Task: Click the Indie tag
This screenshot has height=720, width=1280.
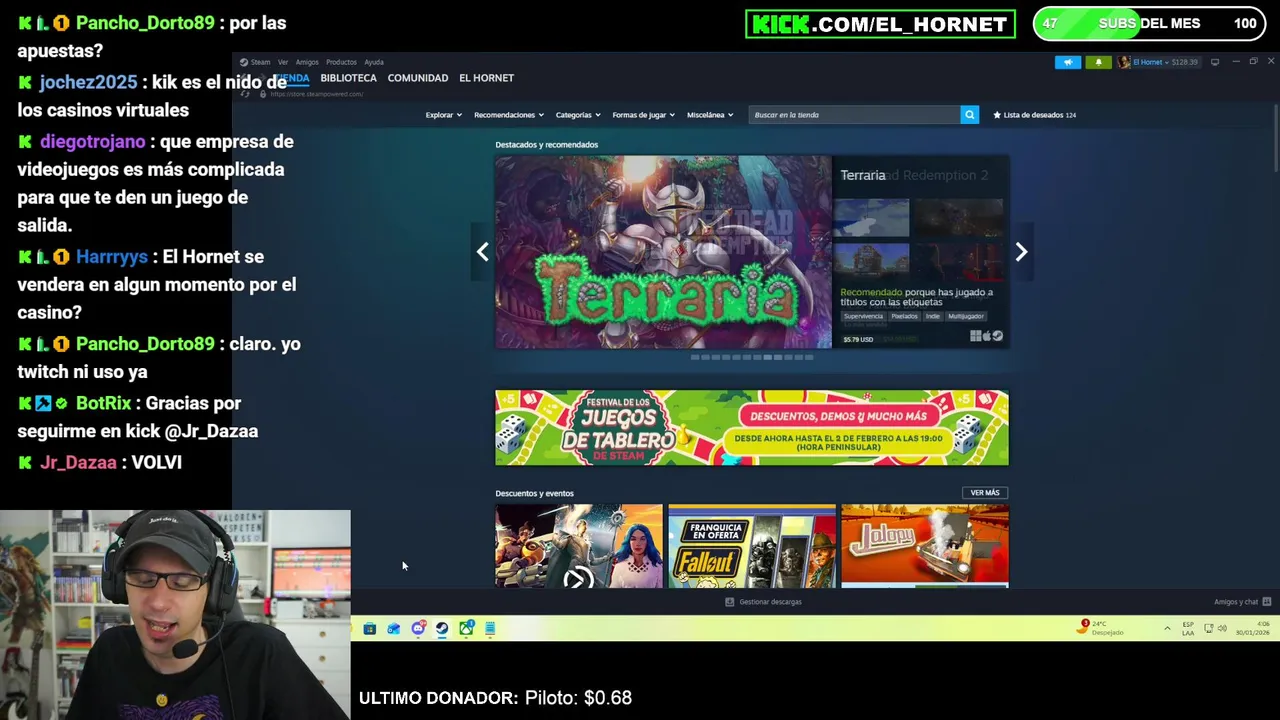Action: click(x=933, y=316)
